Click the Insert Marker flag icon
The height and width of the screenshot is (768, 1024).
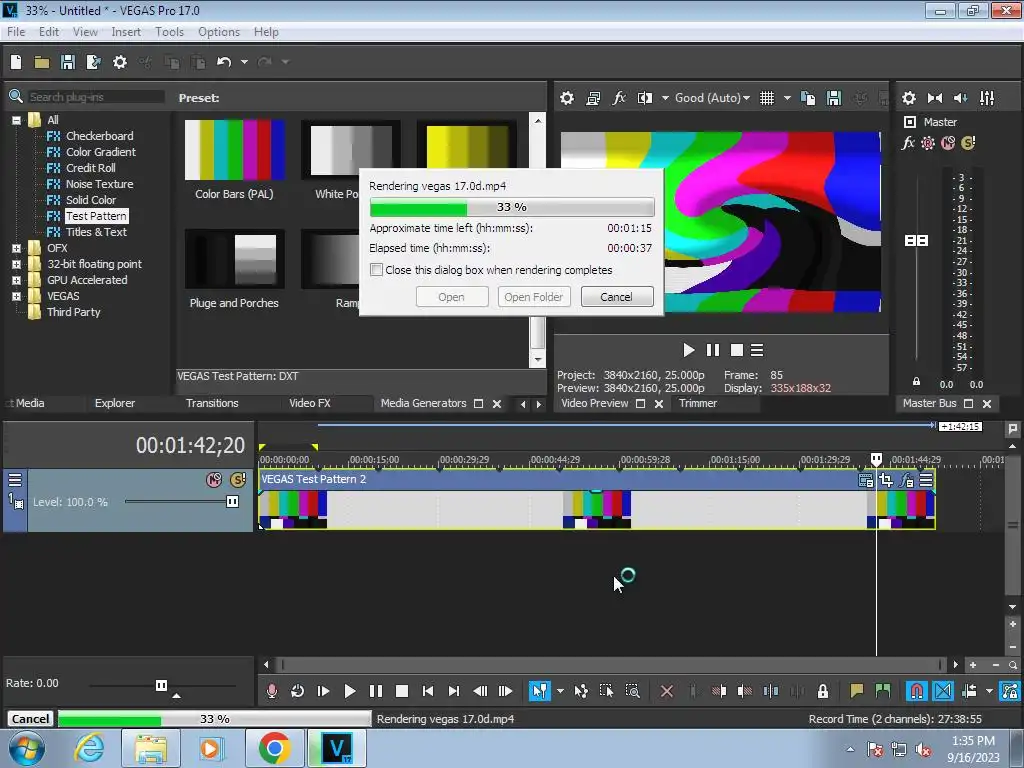tap(856, 691)
